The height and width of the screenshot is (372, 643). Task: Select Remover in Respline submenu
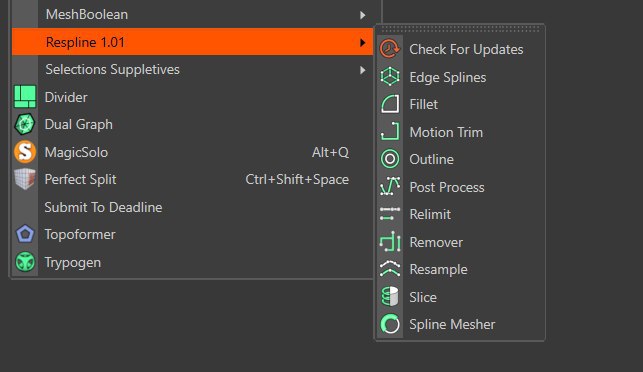pos(461,242)
